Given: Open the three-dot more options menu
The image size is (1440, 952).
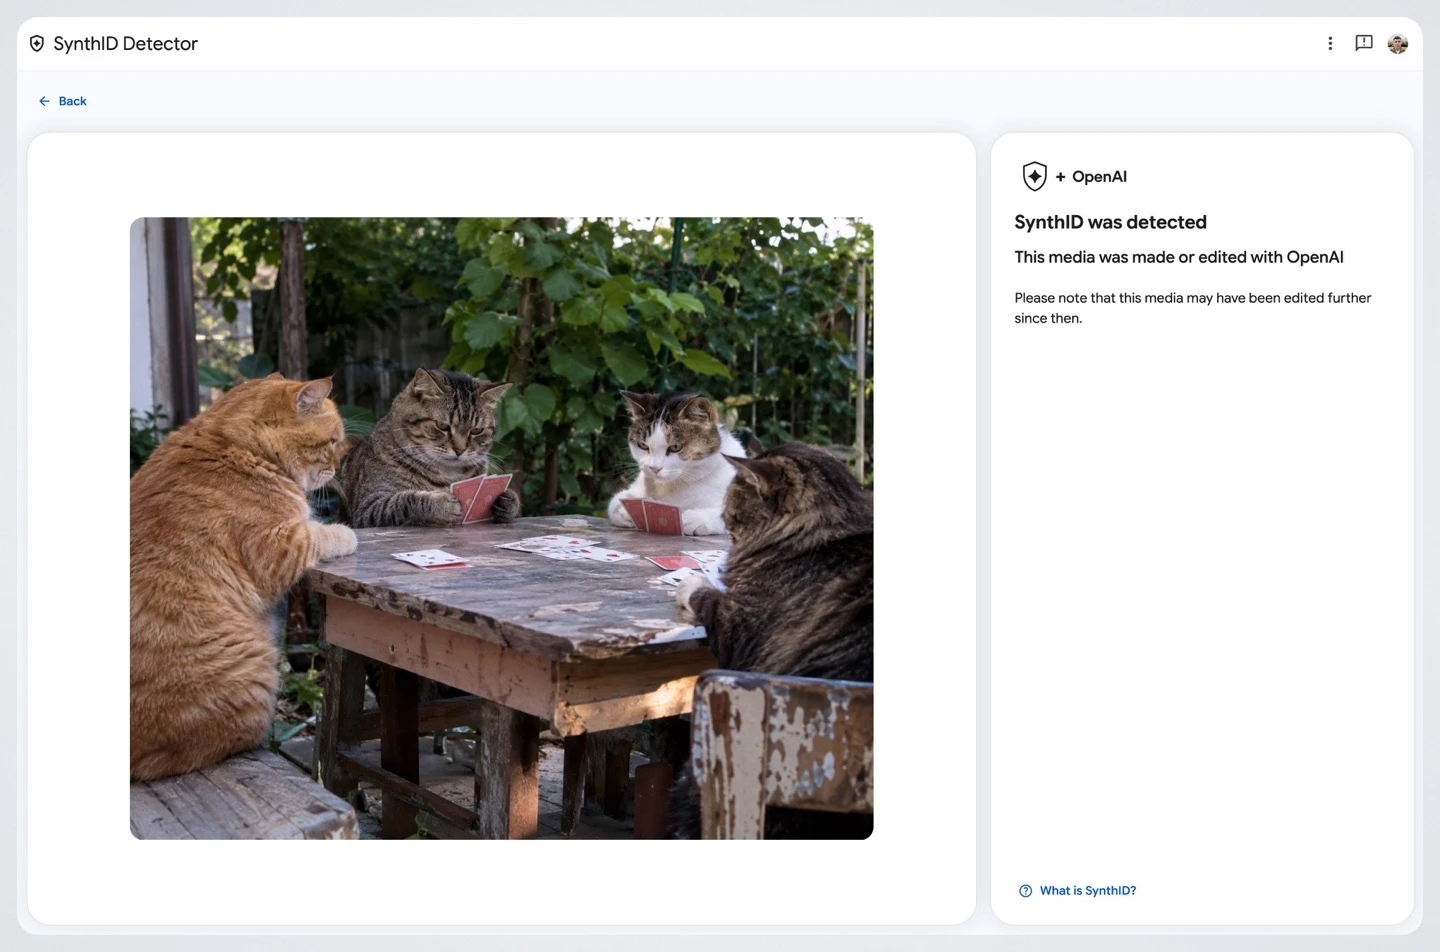Looking at the screenshot, I should pyautogui.click(x=1330, y=43).
